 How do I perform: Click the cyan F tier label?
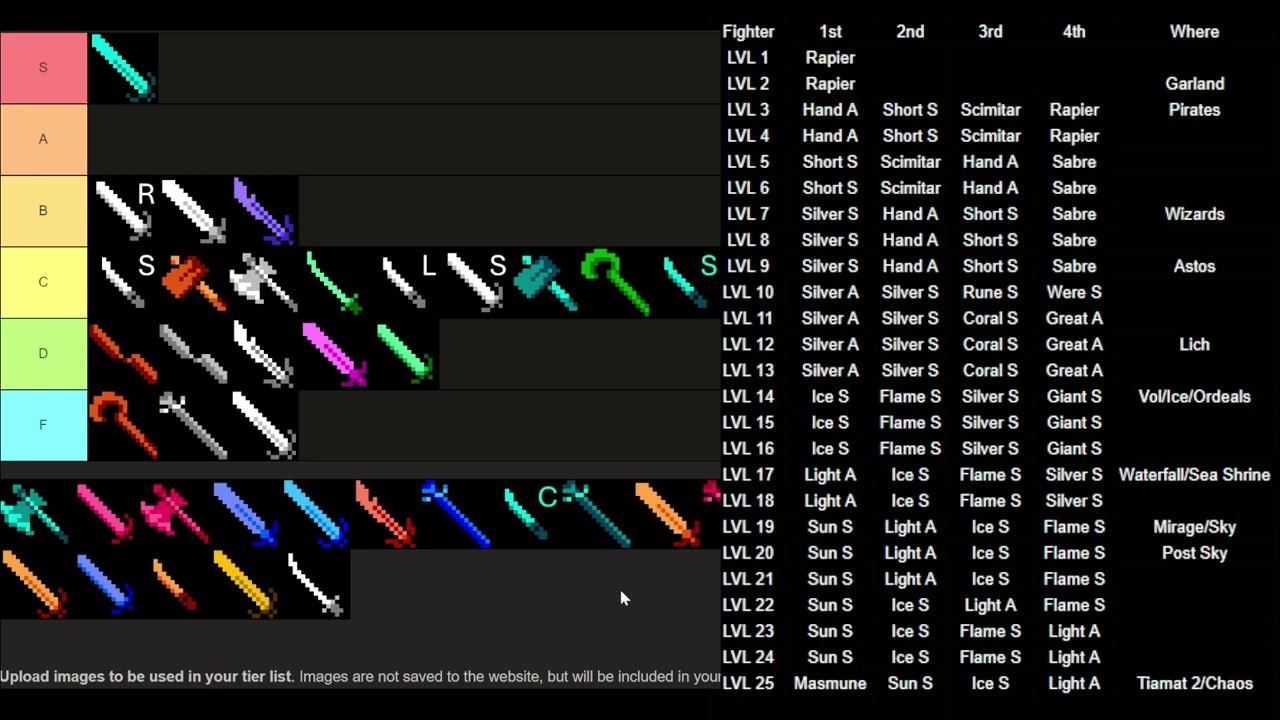click(x=43, y=425)
